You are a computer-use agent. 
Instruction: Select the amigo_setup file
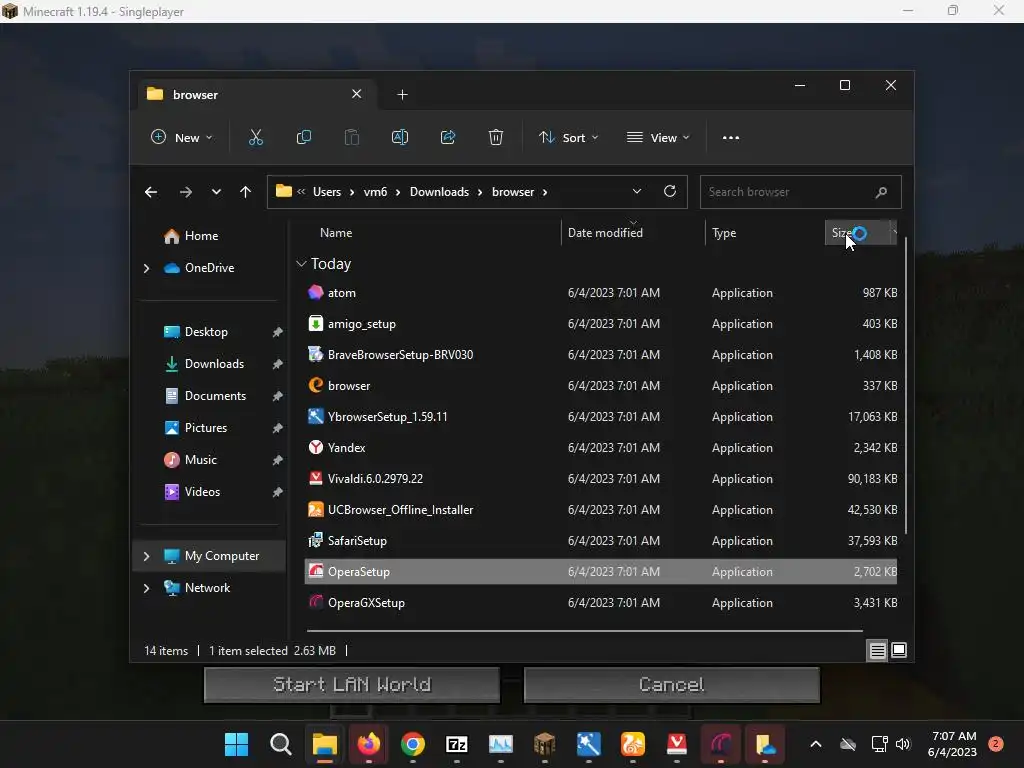coord(601,324)
